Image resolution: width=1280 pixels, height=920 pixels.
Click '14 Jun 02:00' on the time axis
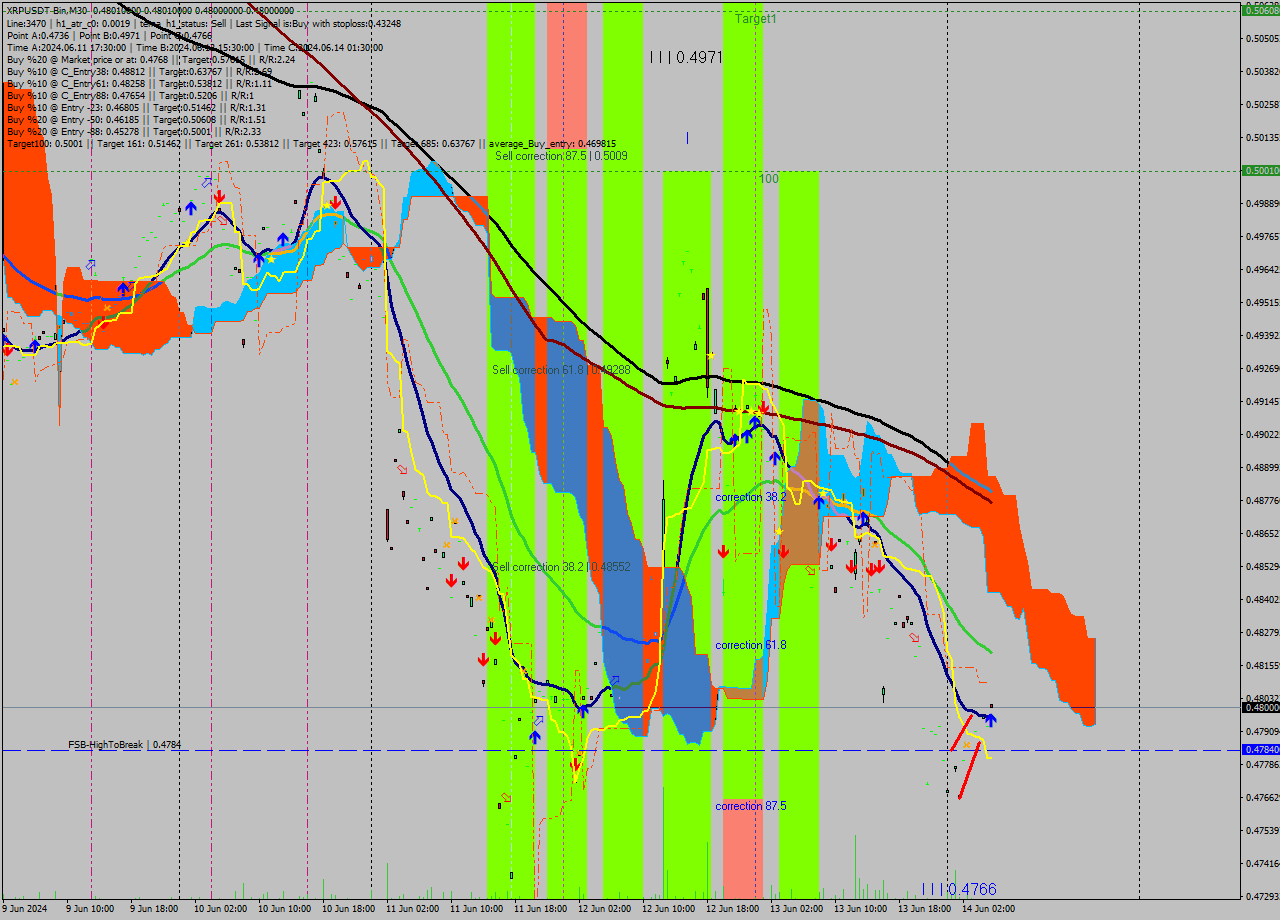pos(988,909)
